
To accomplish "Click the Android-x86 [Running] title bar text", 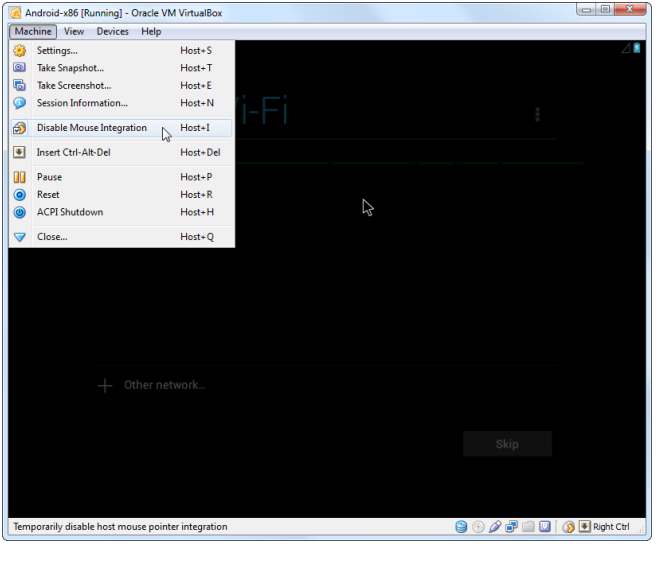I will coord(124,13).
